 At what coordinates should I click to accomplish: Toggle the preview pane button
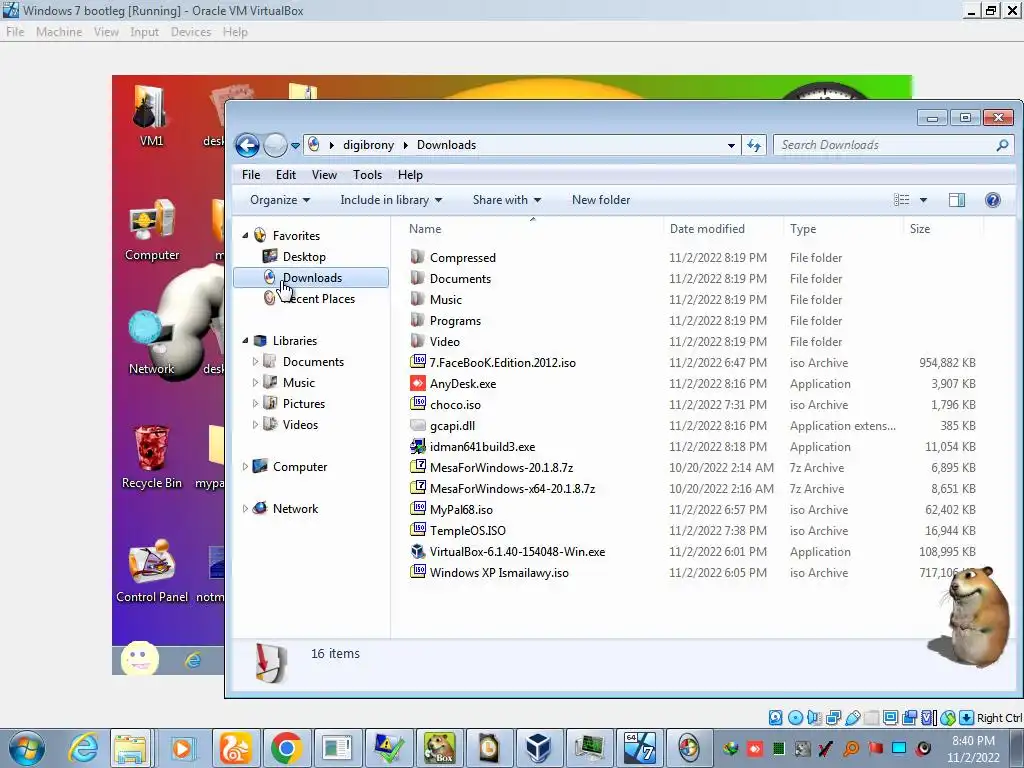(x=957, y=200)
